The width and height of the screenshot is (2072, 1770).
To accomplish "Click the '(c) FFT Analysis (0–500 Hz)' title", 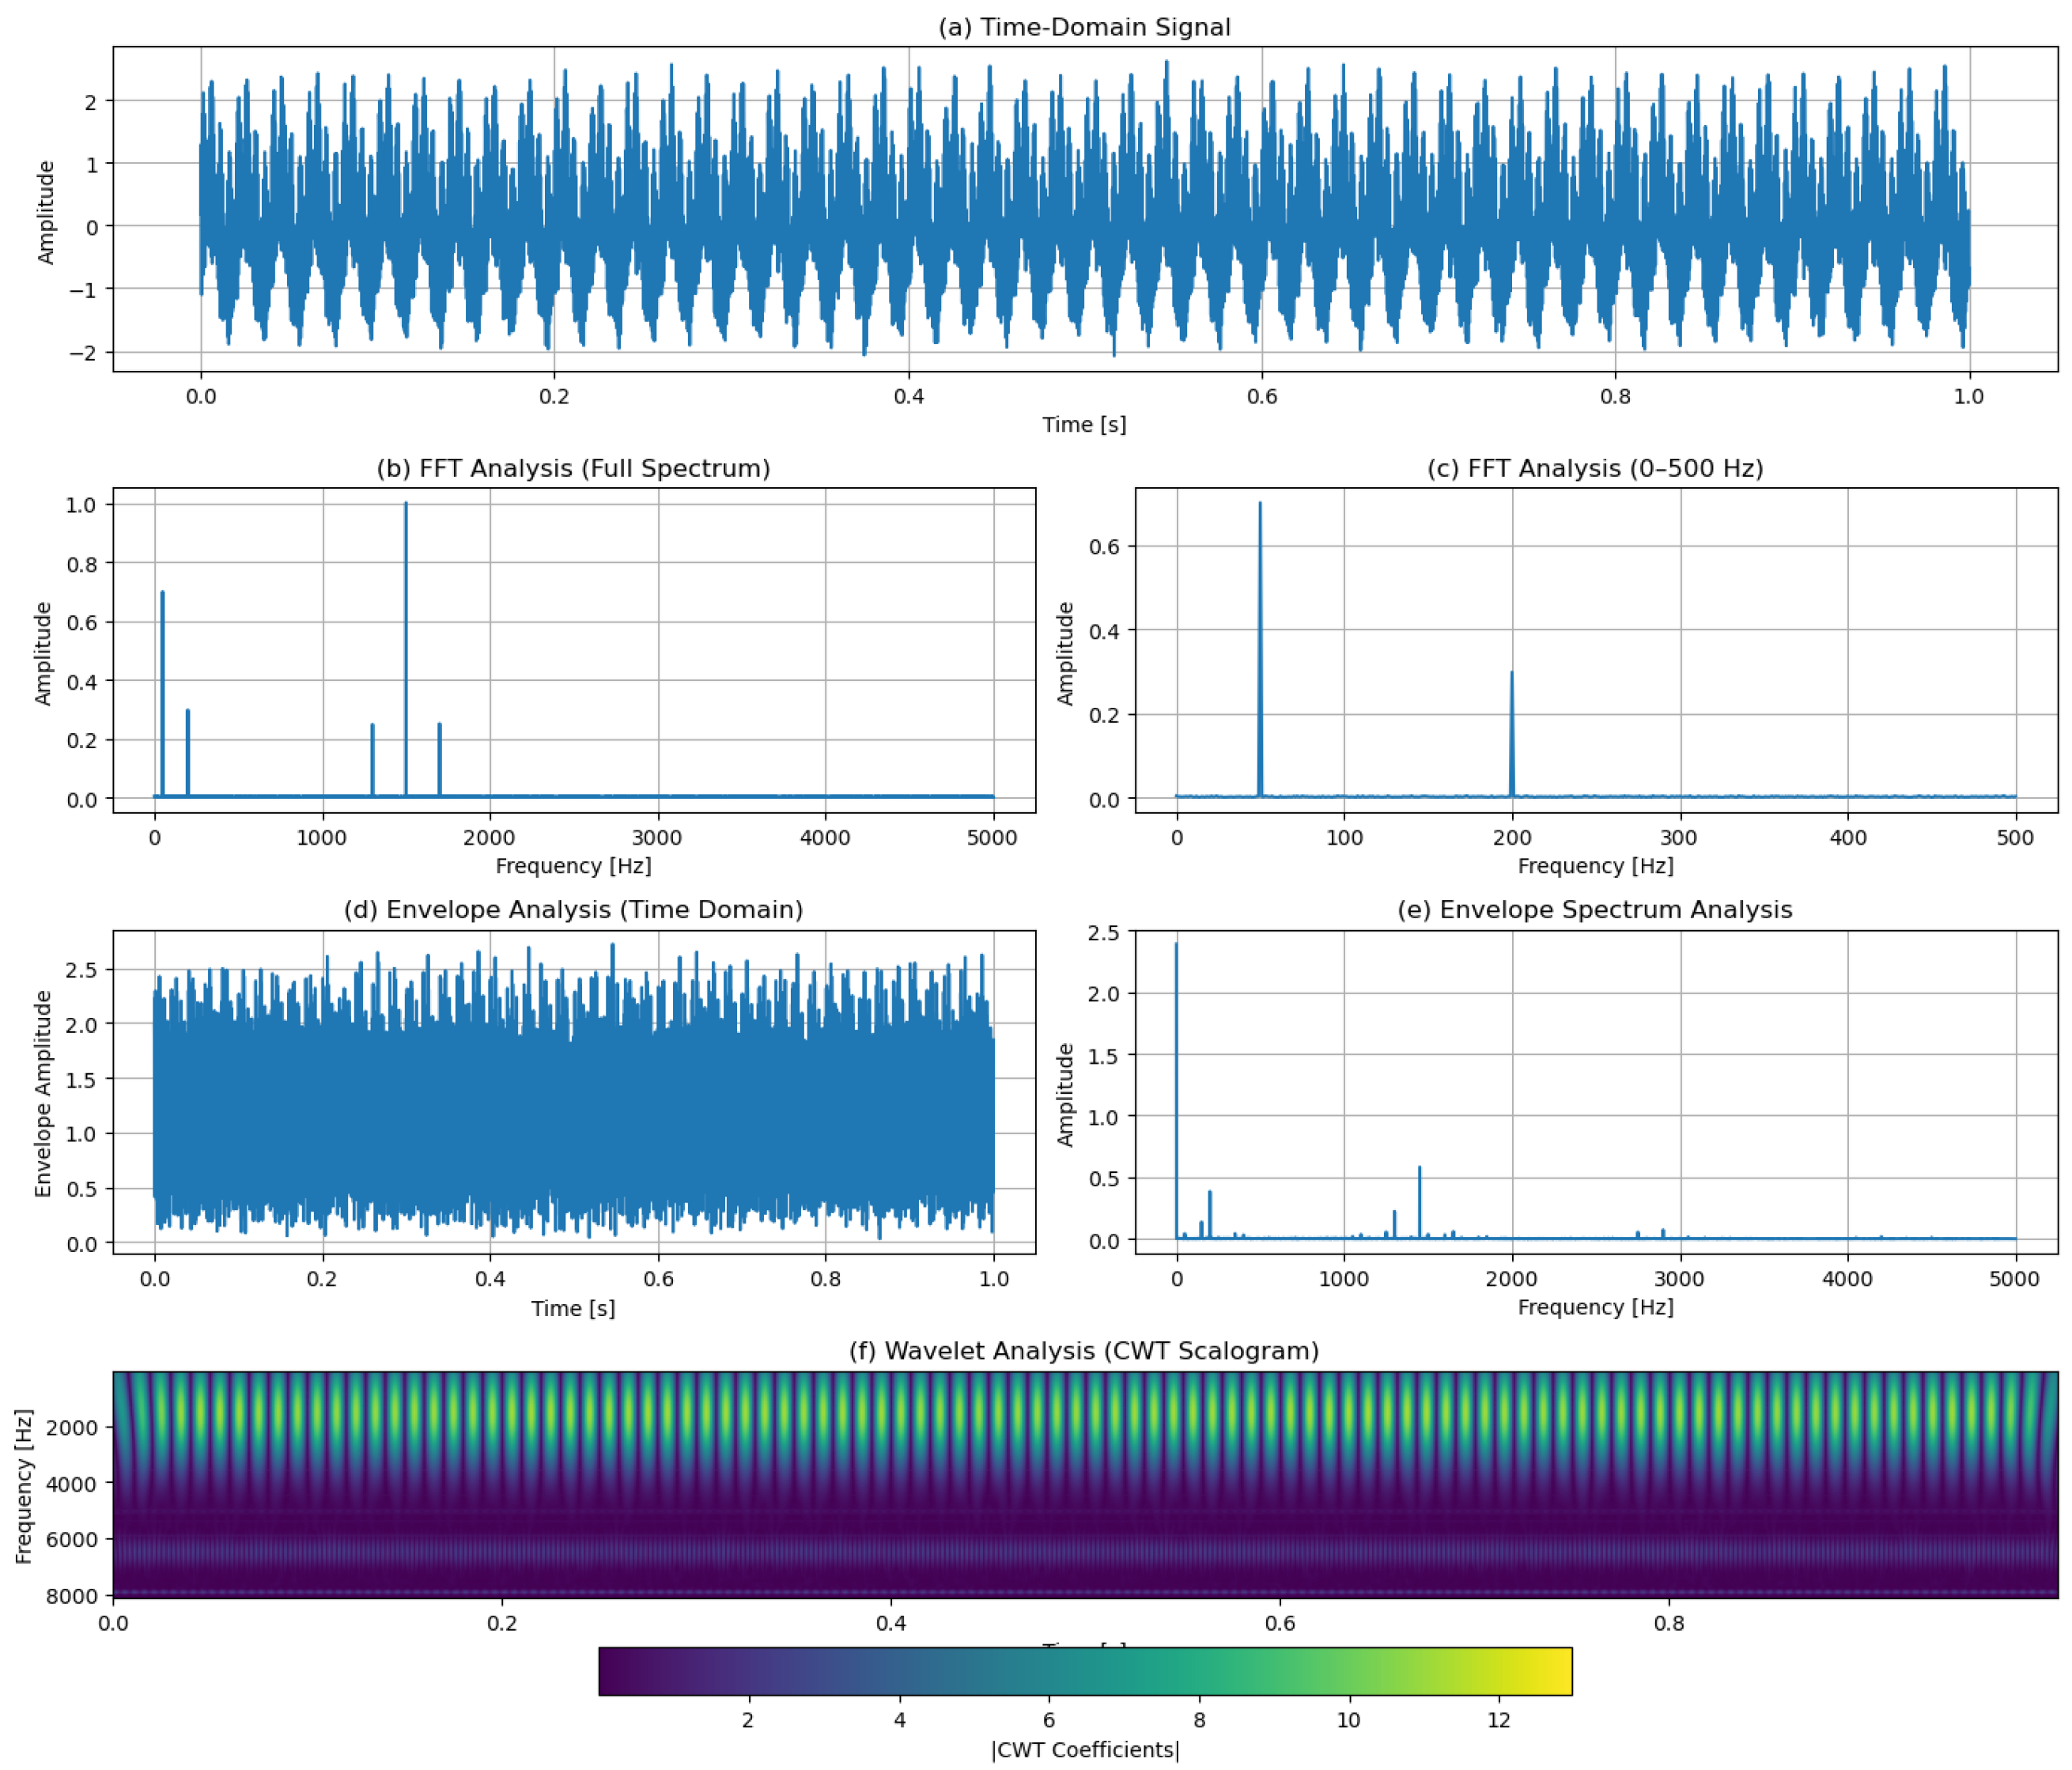I will [1595, 468].
